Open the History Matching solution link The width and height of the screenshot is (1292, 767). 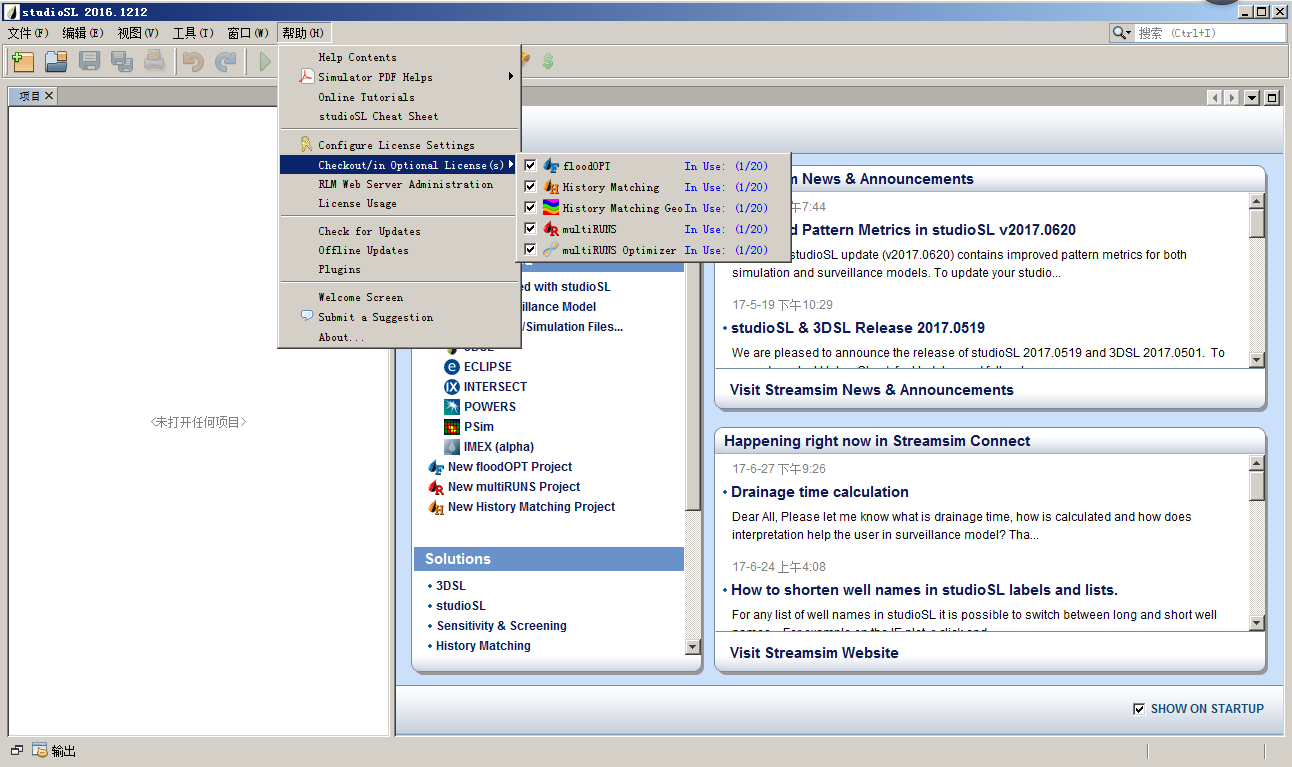[483, 646]
